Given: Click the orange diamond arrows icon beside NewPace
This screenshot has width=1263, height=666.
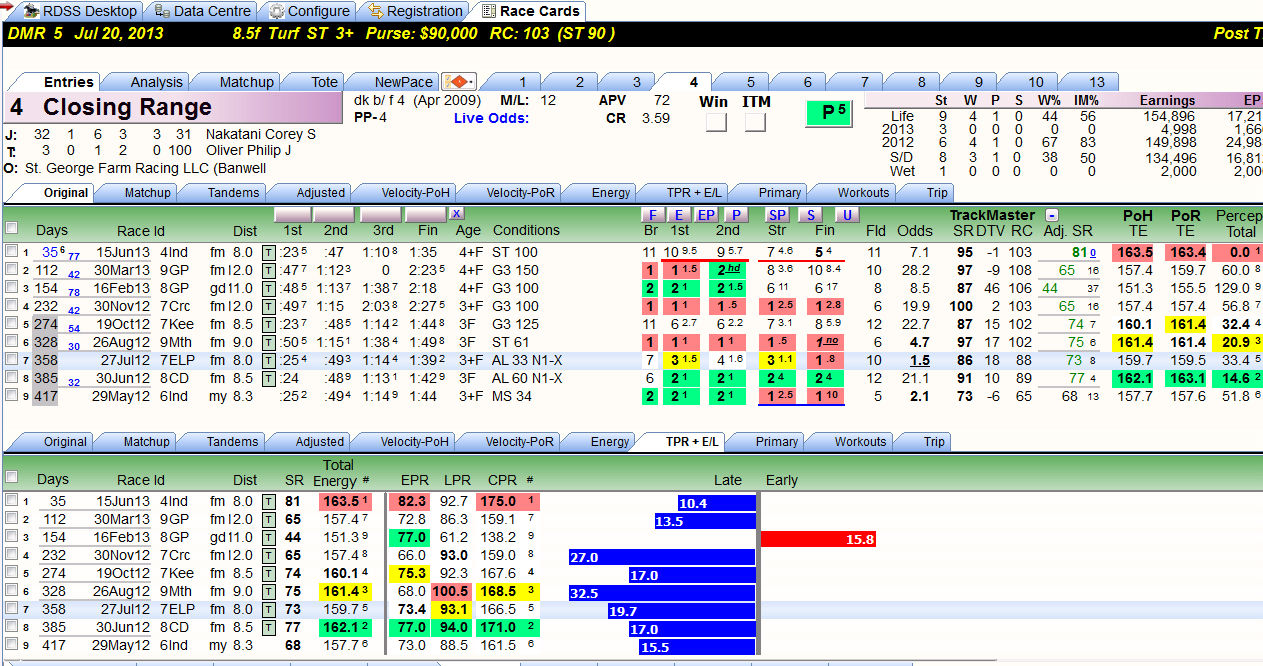Looking at the screenshot, I should (460, 82).
